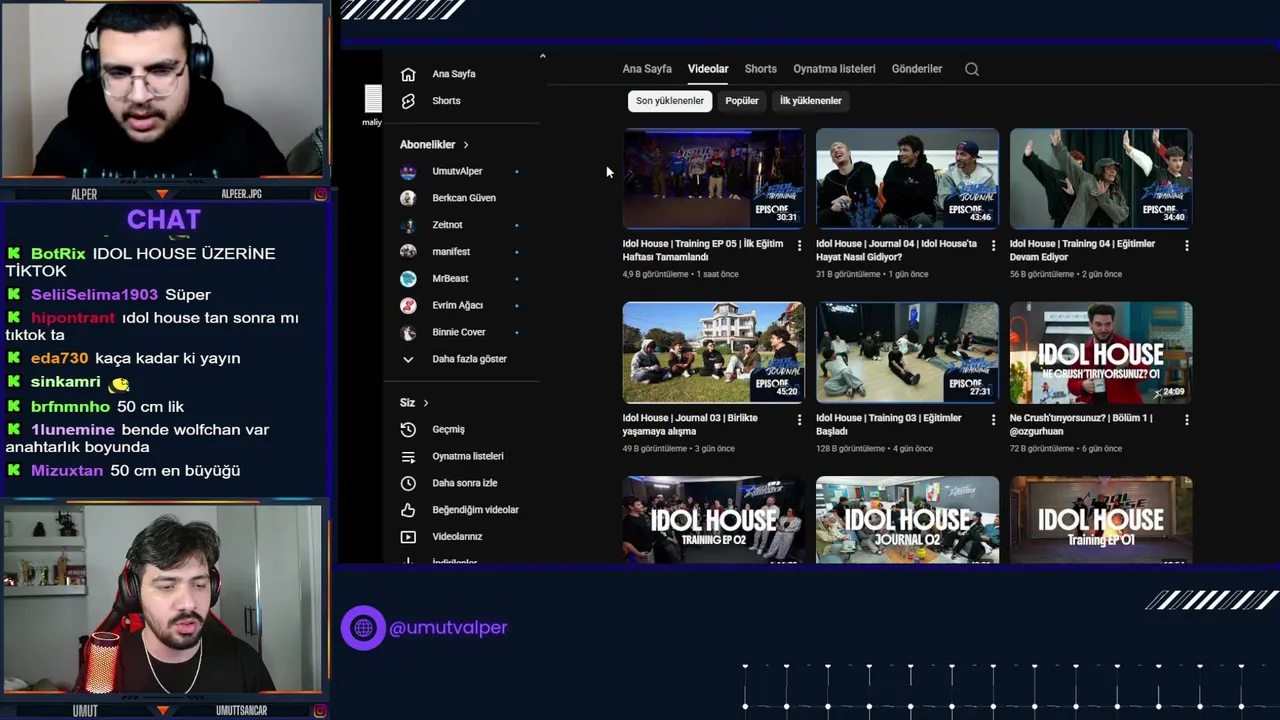Open Berkcan Güven channel avatar
Screen dimensions: 1280x720
[408, 198]
